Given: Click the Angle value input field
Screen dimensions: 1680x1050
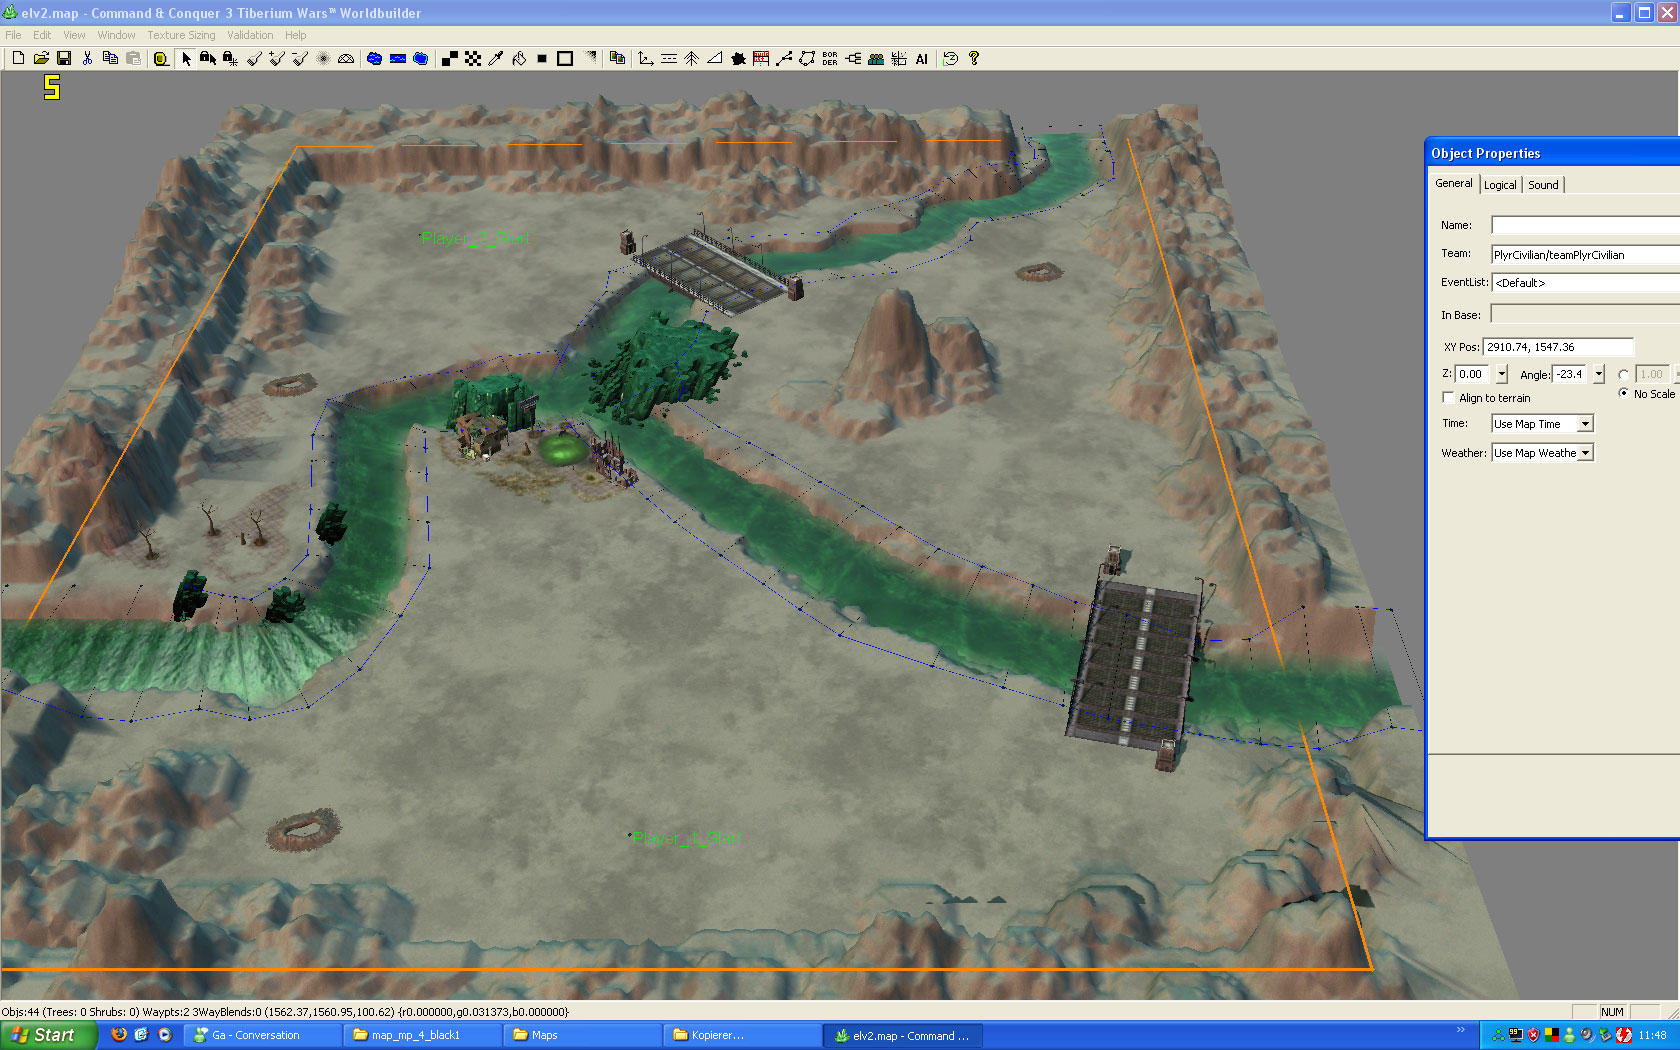Looking at the screenshot, I should (1570, 374).
